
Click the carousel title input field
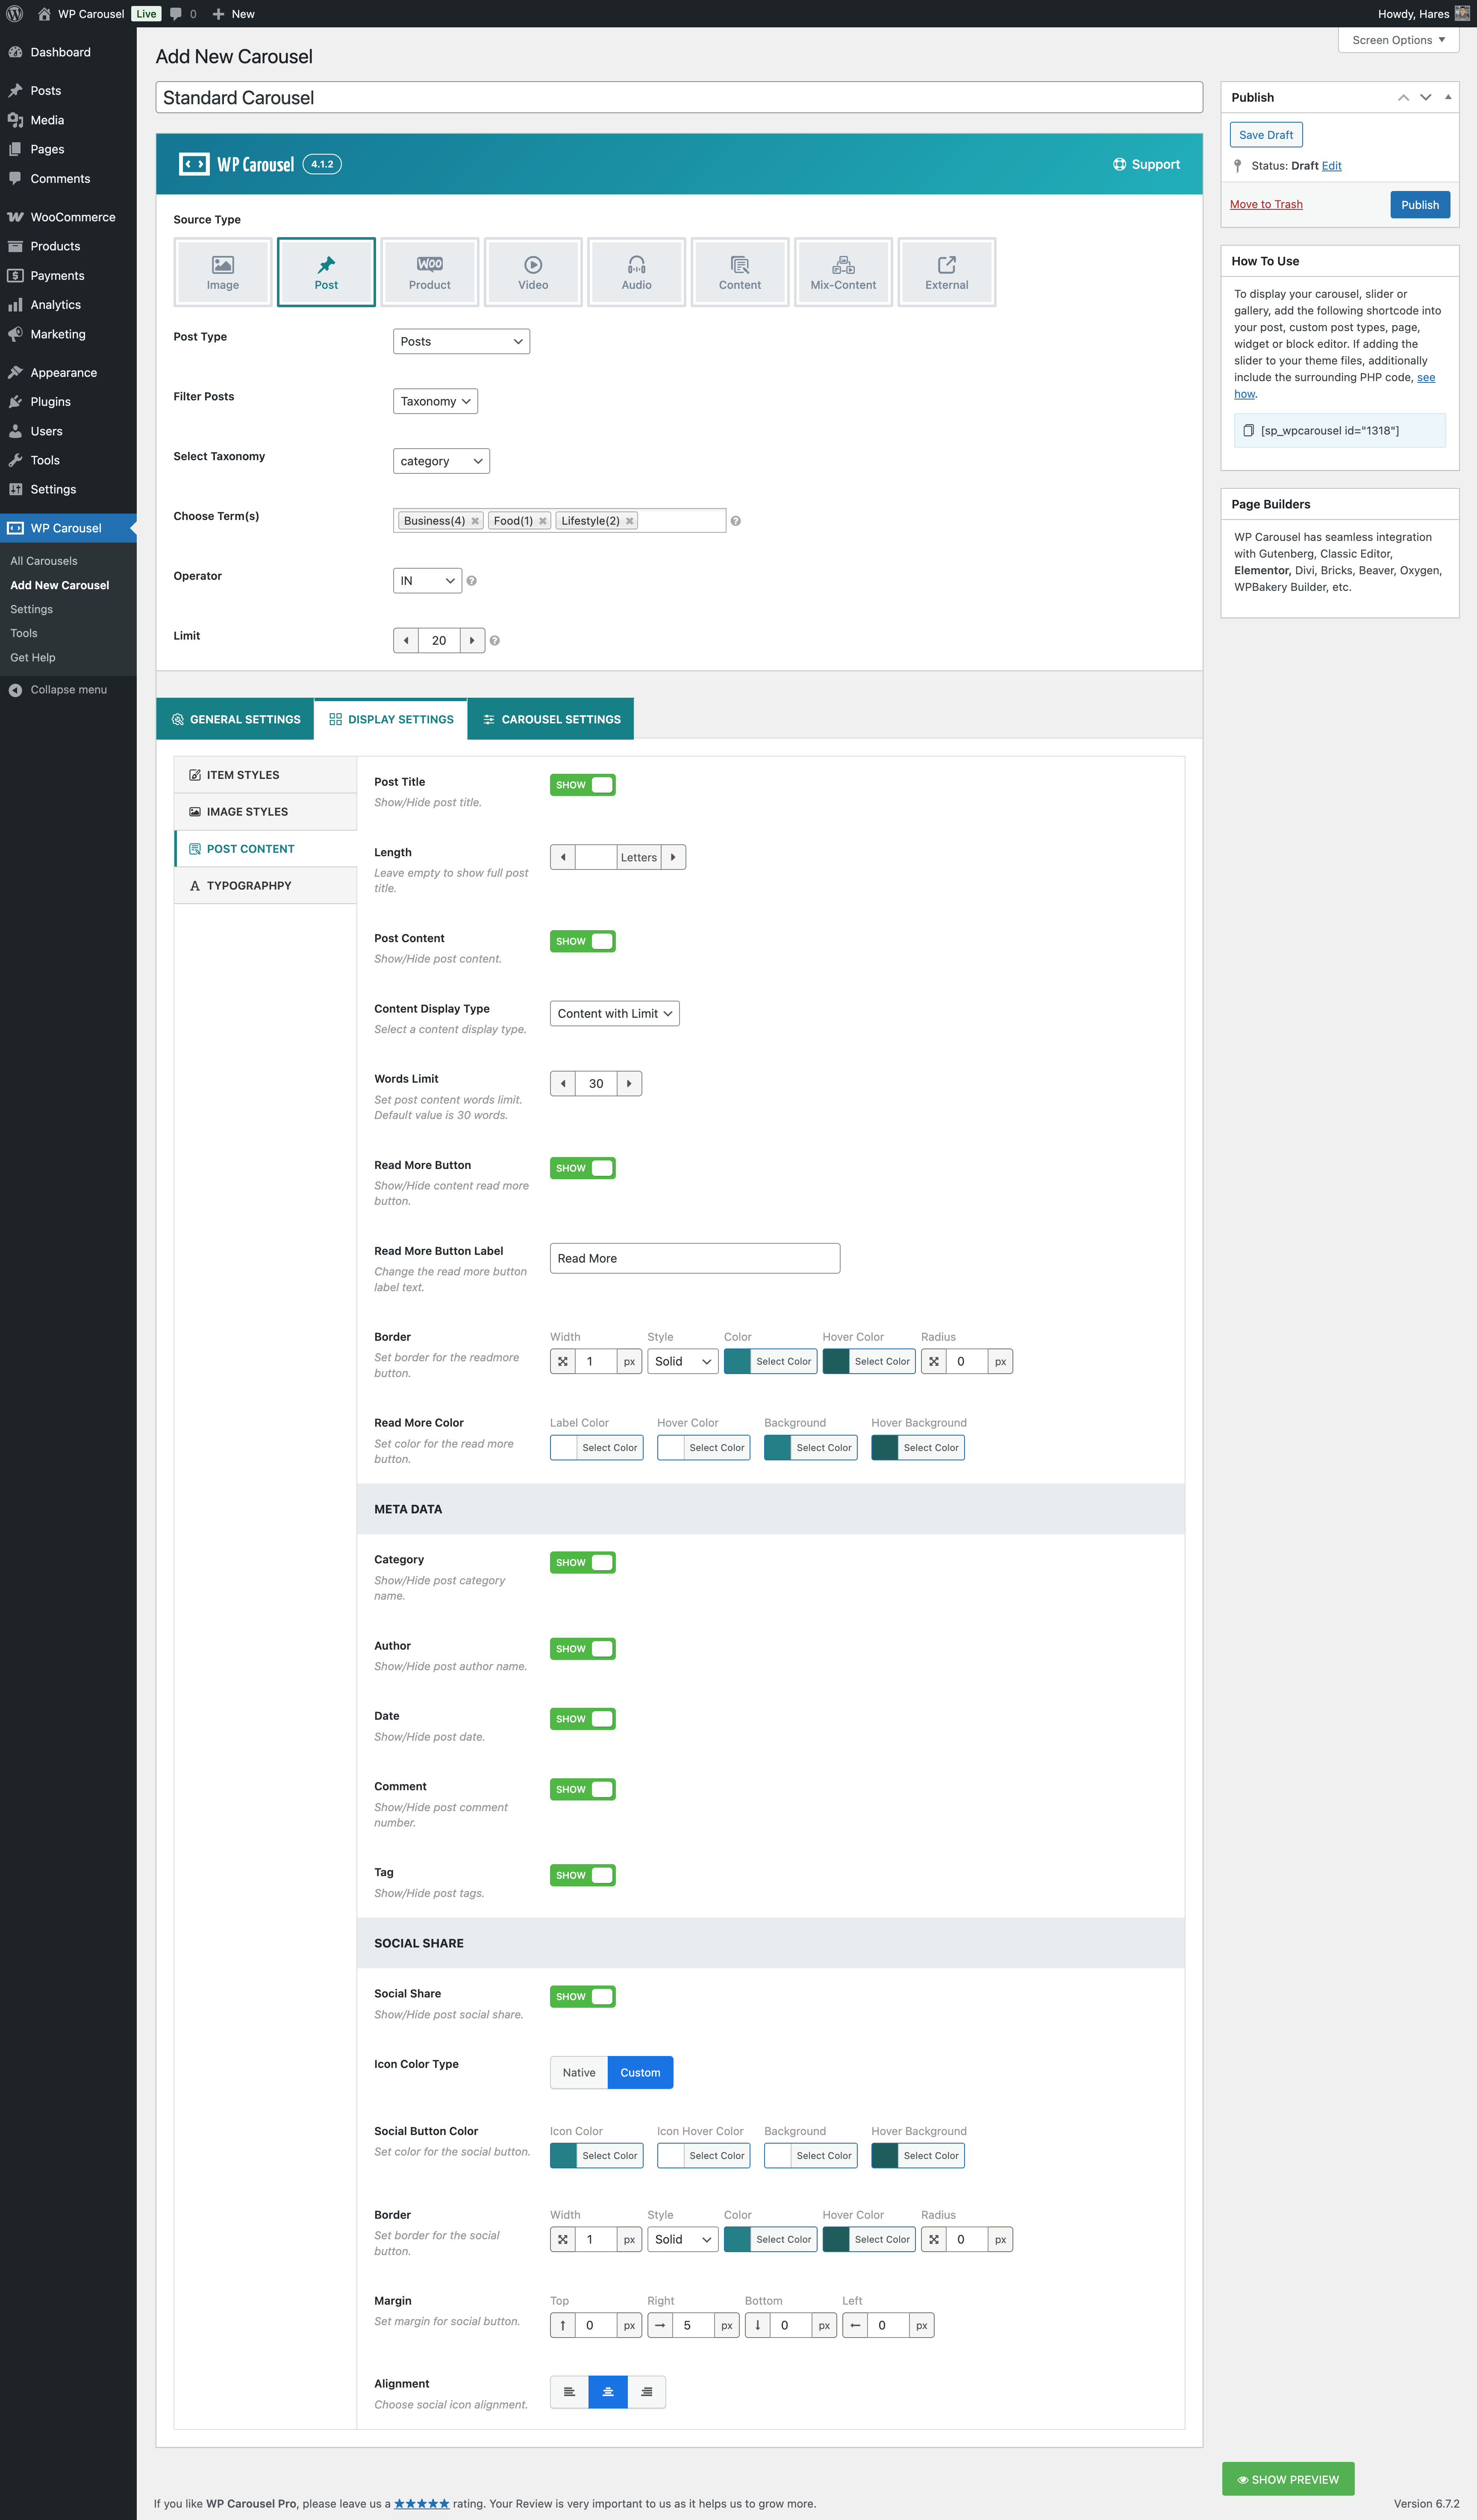679,98
